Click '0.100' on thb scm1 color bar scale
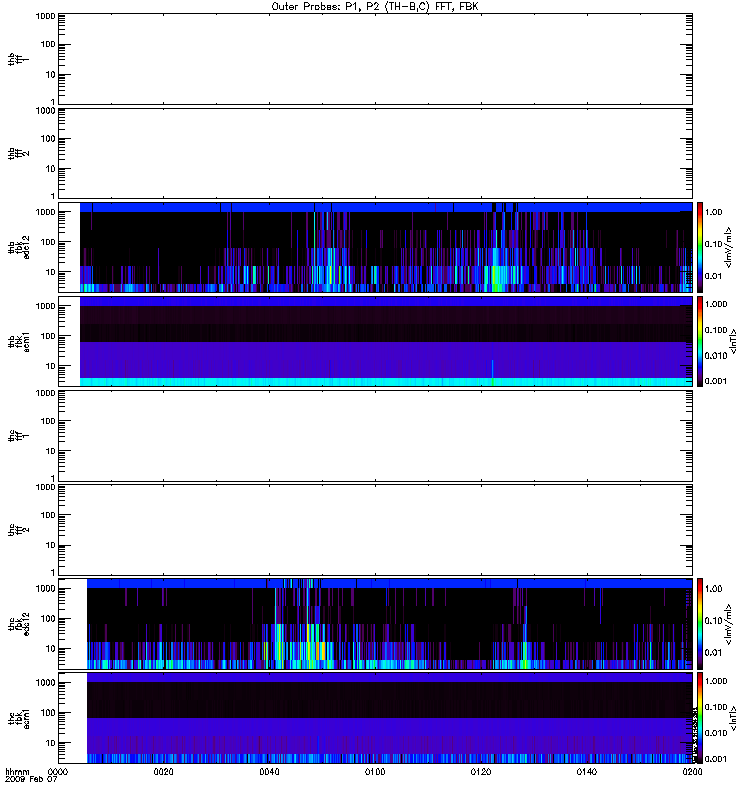Viewport: 750px width, 800px height. coord(716,330)
